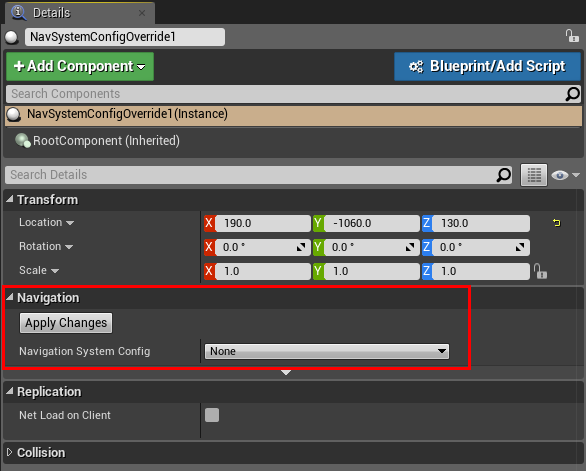This screenshot has height=471, width=586.
Task: Enable the Net Load on Client checkbox
Action: (212, 415)
